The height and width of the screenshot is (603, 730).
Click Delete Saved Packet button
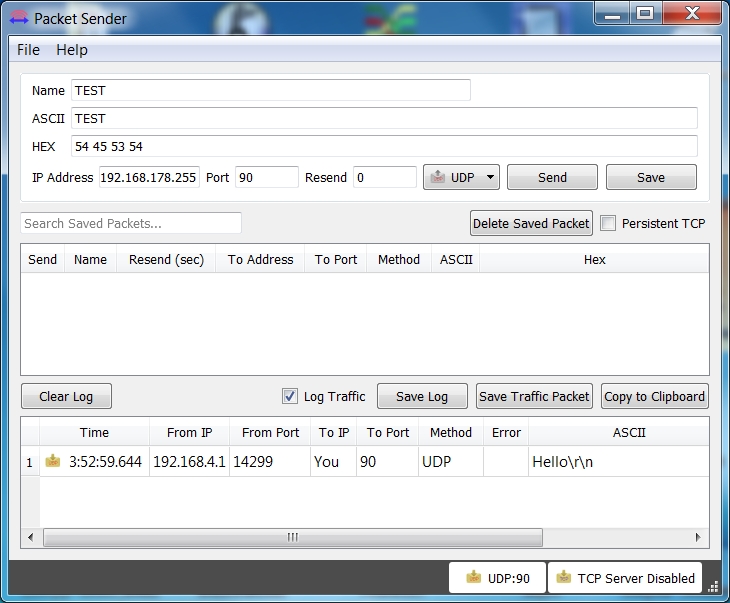531,223
